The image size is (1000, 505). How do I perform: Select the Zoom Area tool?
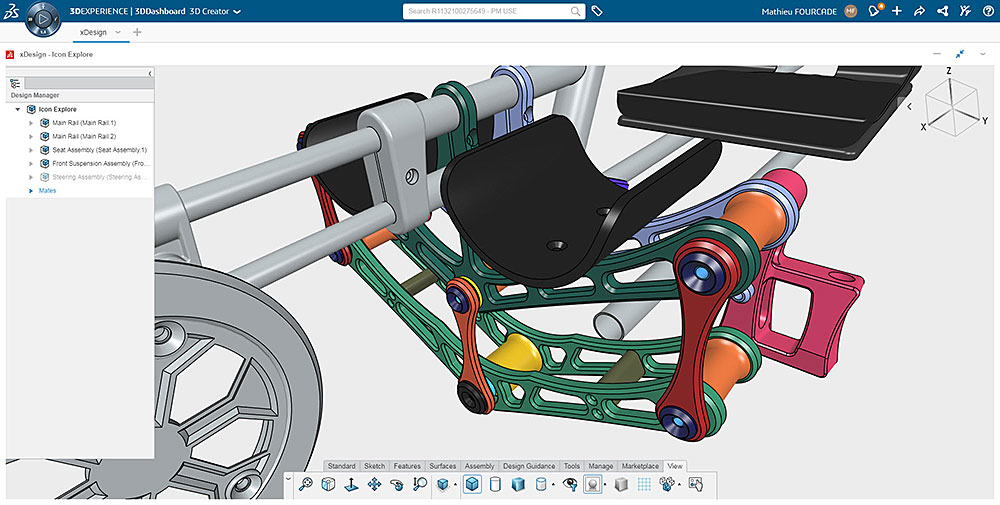tap(420, 485)
